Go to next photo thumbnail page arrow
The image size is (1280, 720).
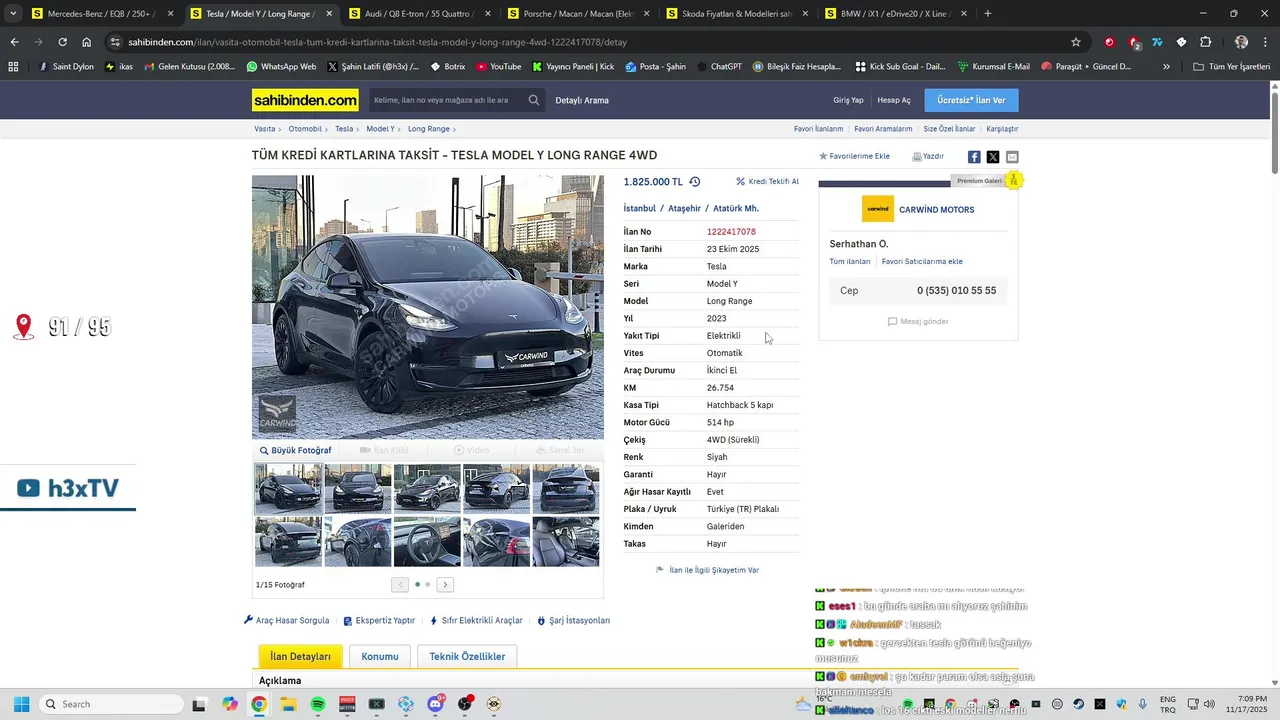[445, 584]
